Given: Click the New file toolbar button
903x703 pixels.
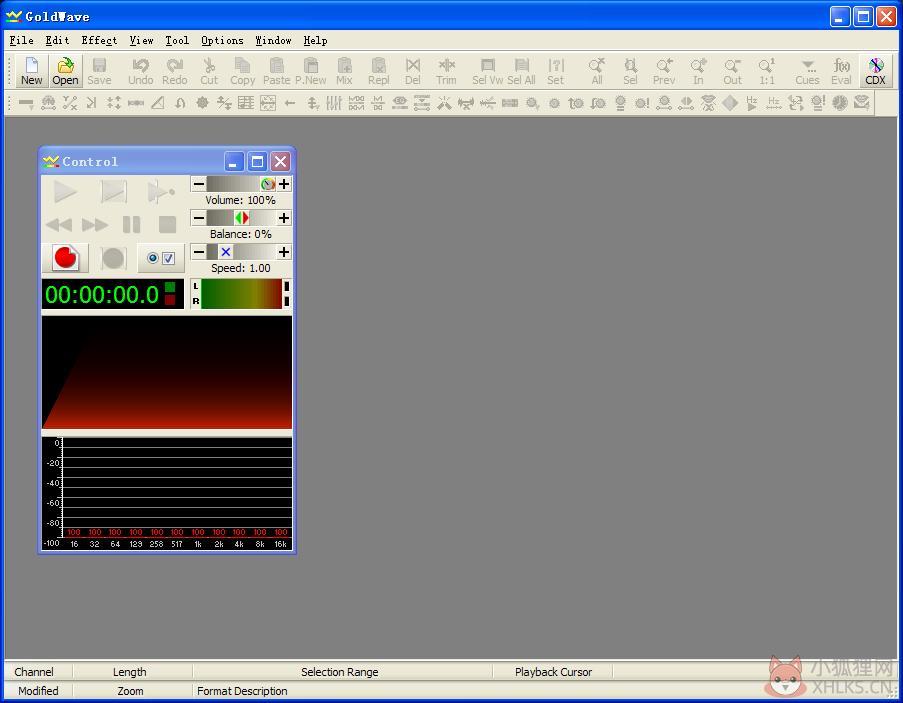Looking at the screenshot, I should [32, 71].
